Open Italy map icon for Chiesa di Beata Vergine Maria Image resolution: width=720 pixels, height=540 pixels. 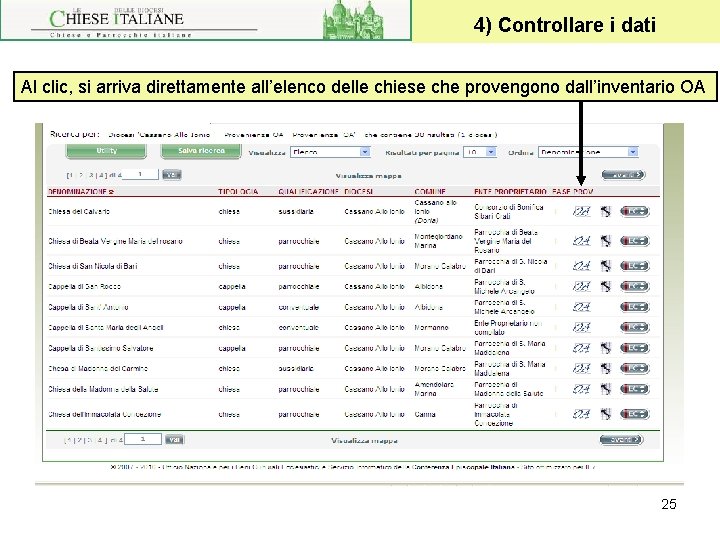click(606, 241)
